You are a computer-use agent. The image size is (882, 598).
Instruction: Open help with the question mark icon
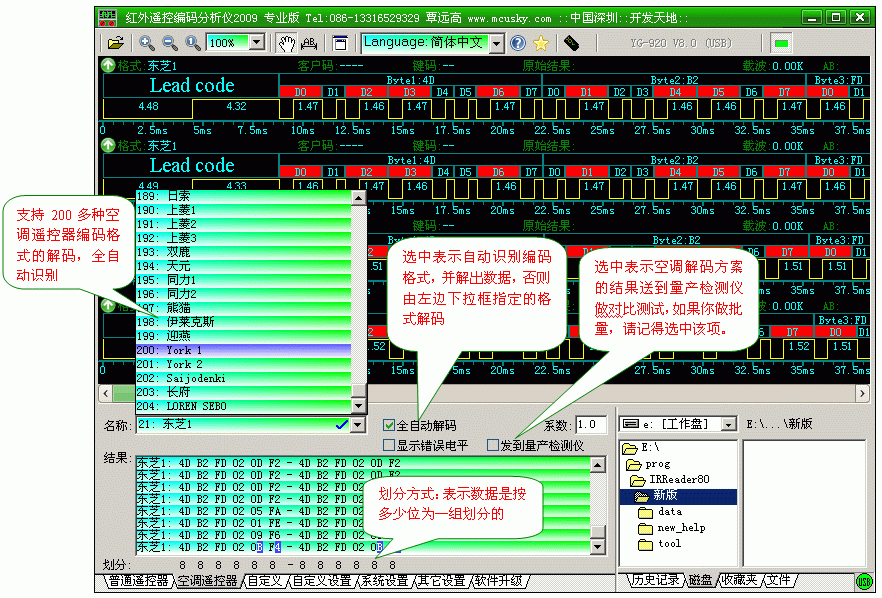coord(517,43)
